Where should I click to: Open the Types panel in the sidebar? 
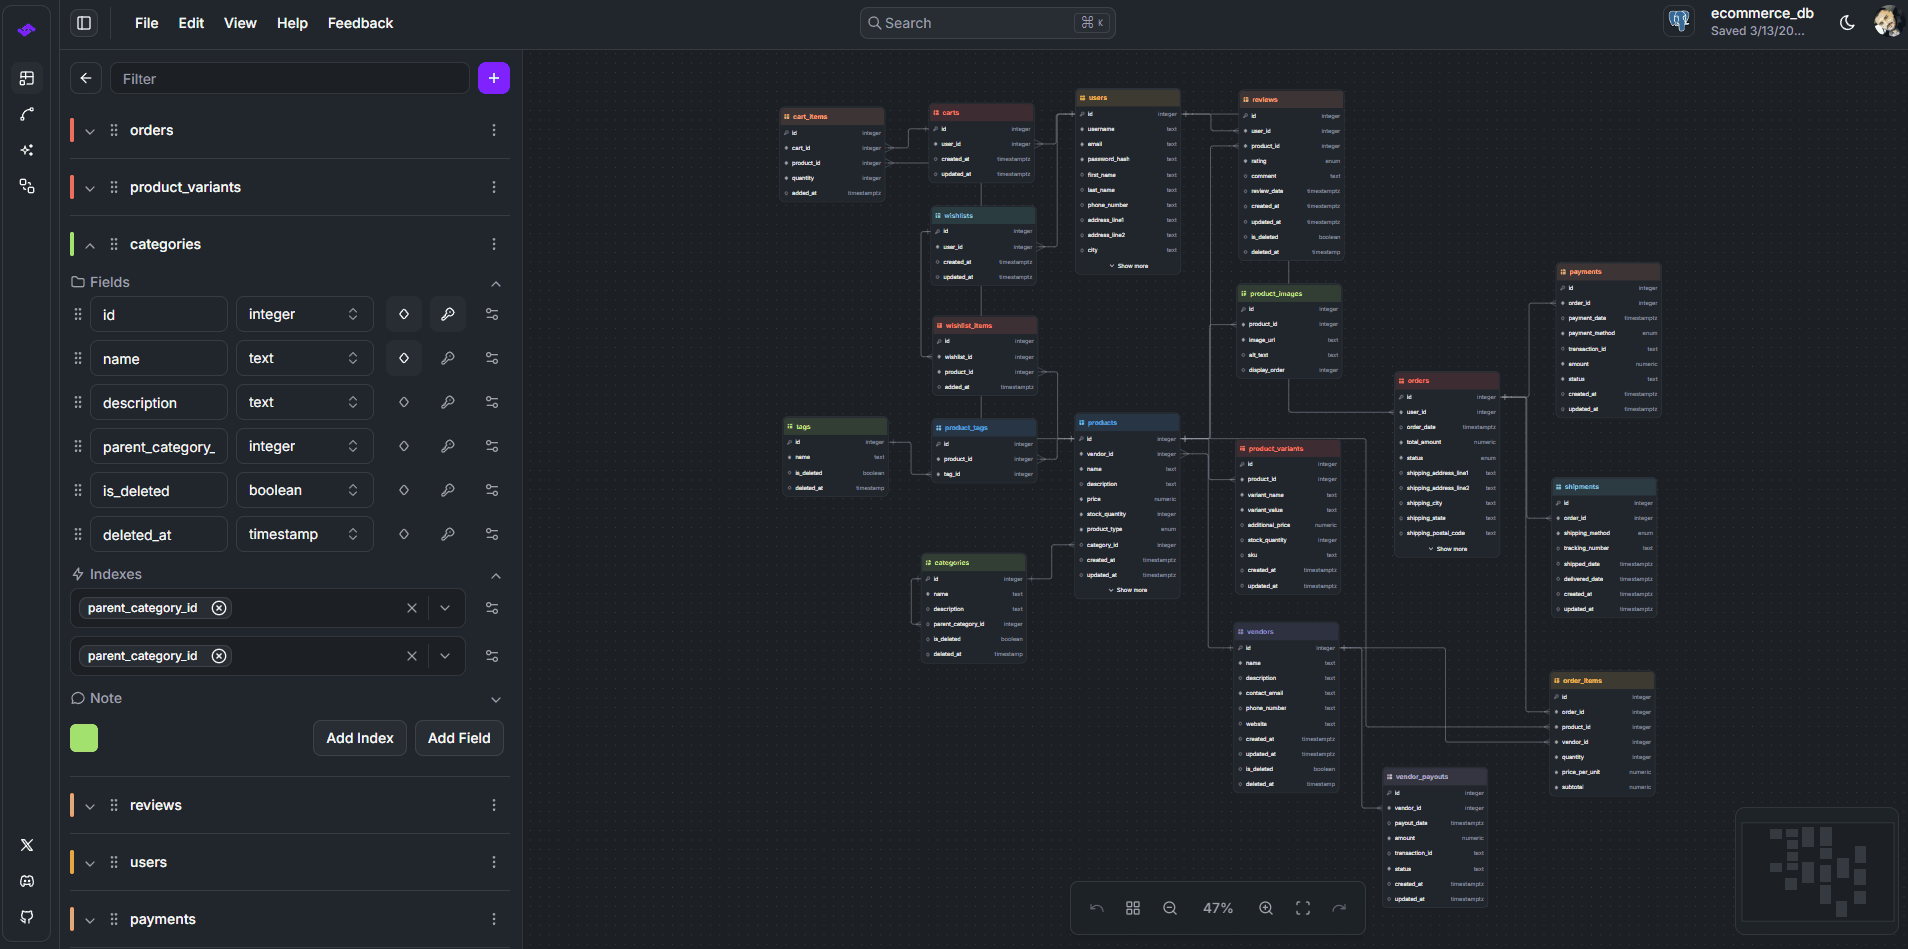pos(28,186)
